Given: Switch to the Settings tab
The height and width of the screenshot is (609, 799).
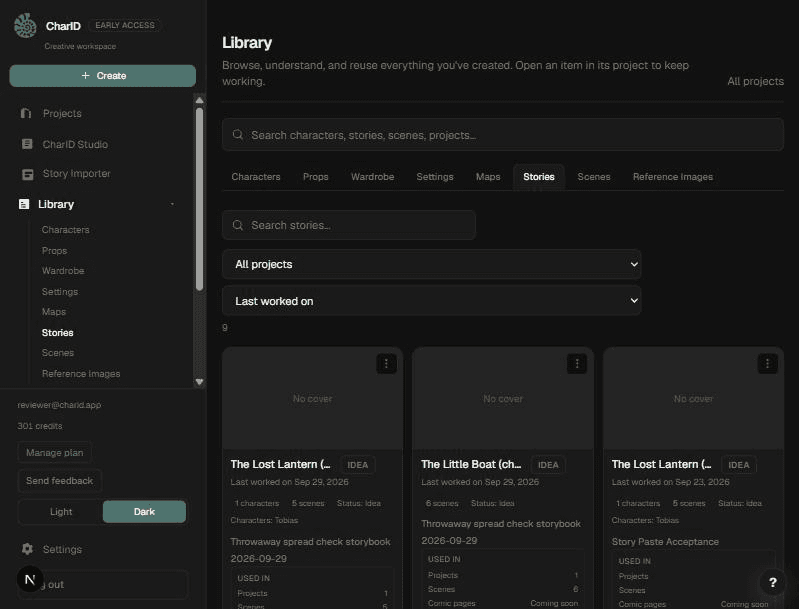Looking at the screenshot, I should pyautogui.click(x=435, y=177).
